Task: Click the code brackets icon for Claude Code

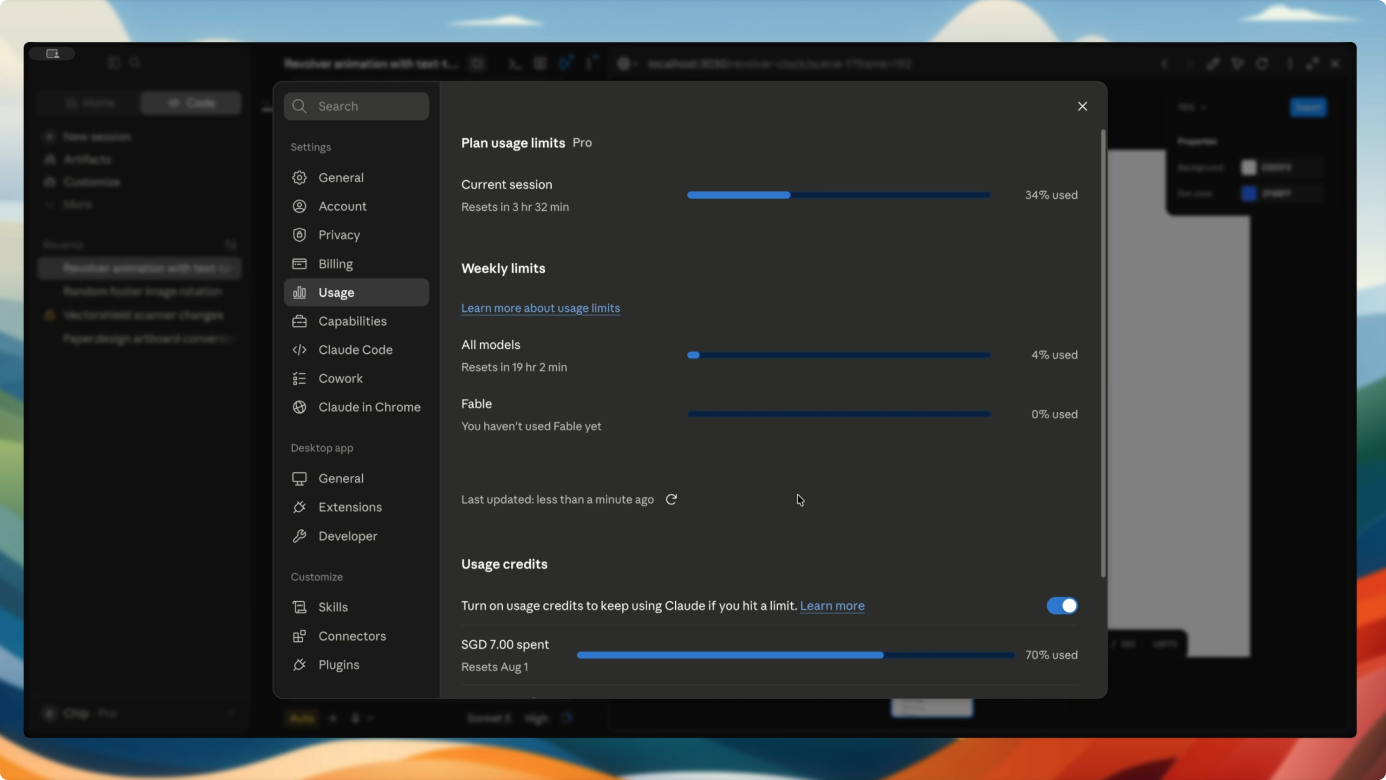Action: (x=299, y=350)
